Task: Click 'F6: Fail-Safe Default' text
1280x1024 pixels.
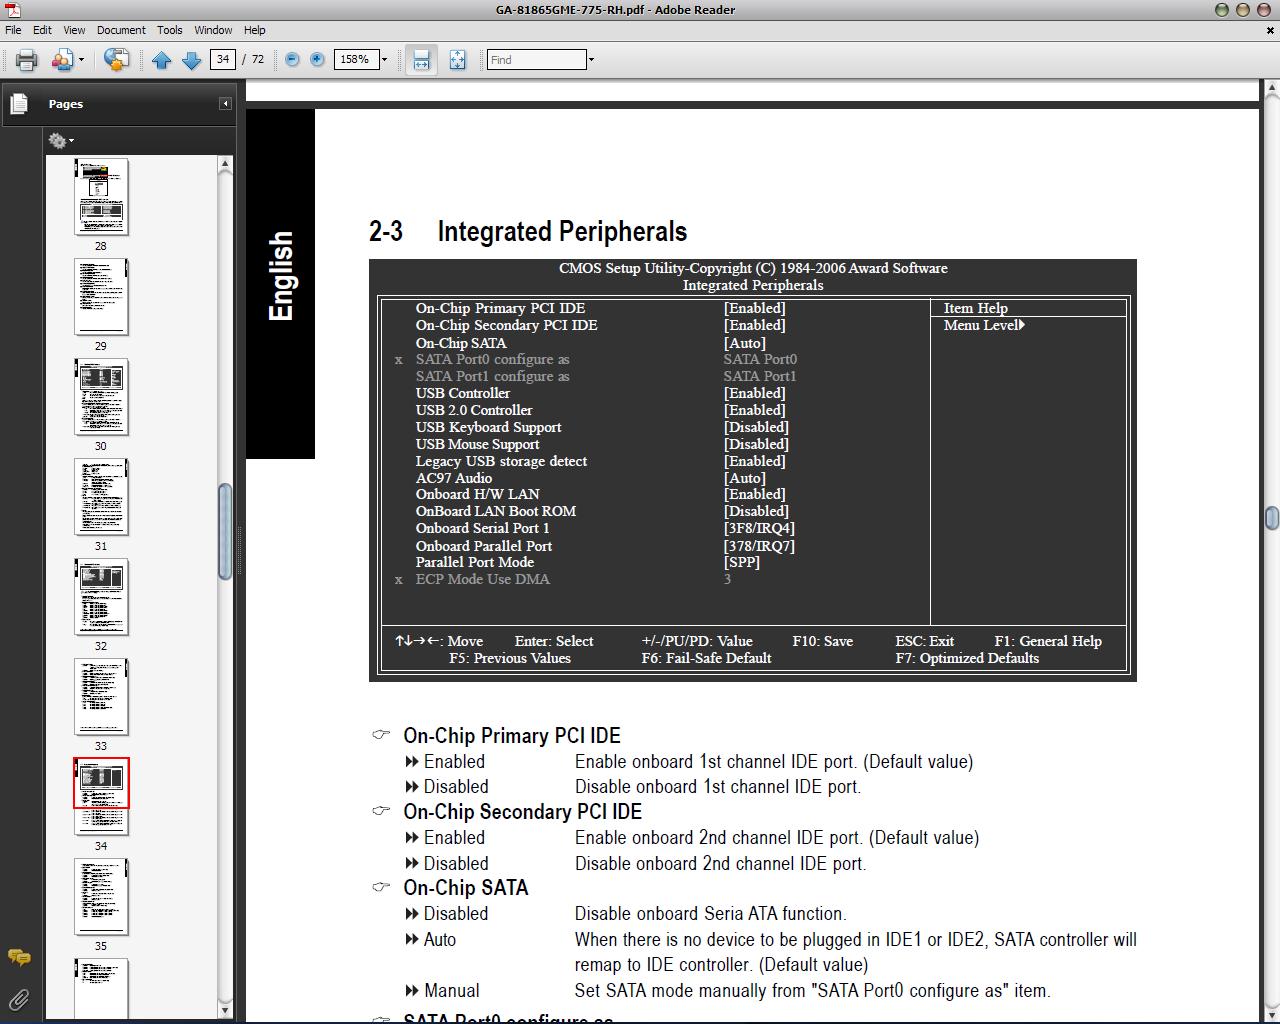Action: tap(706, 658)
